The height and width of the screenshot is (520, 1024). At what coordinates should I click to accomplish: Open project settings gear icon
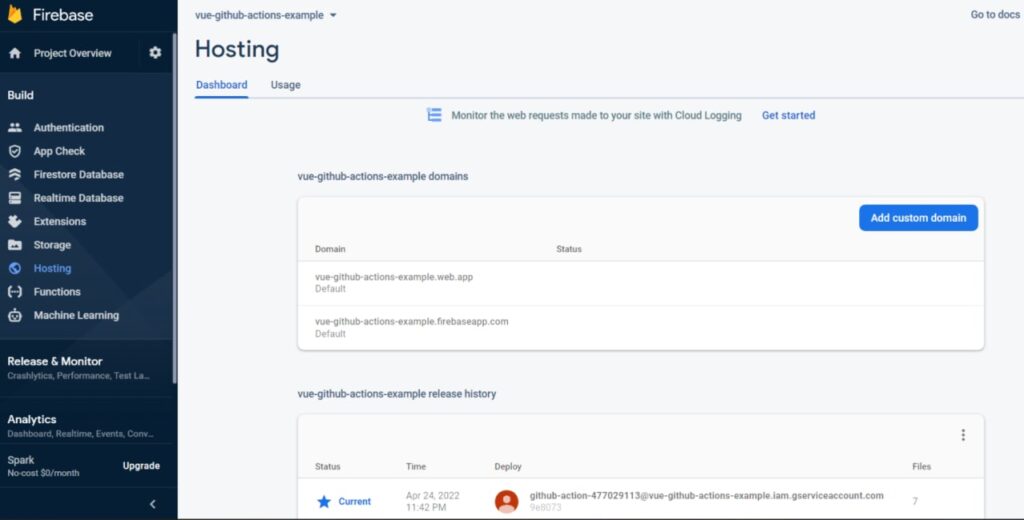pos(155,53)
